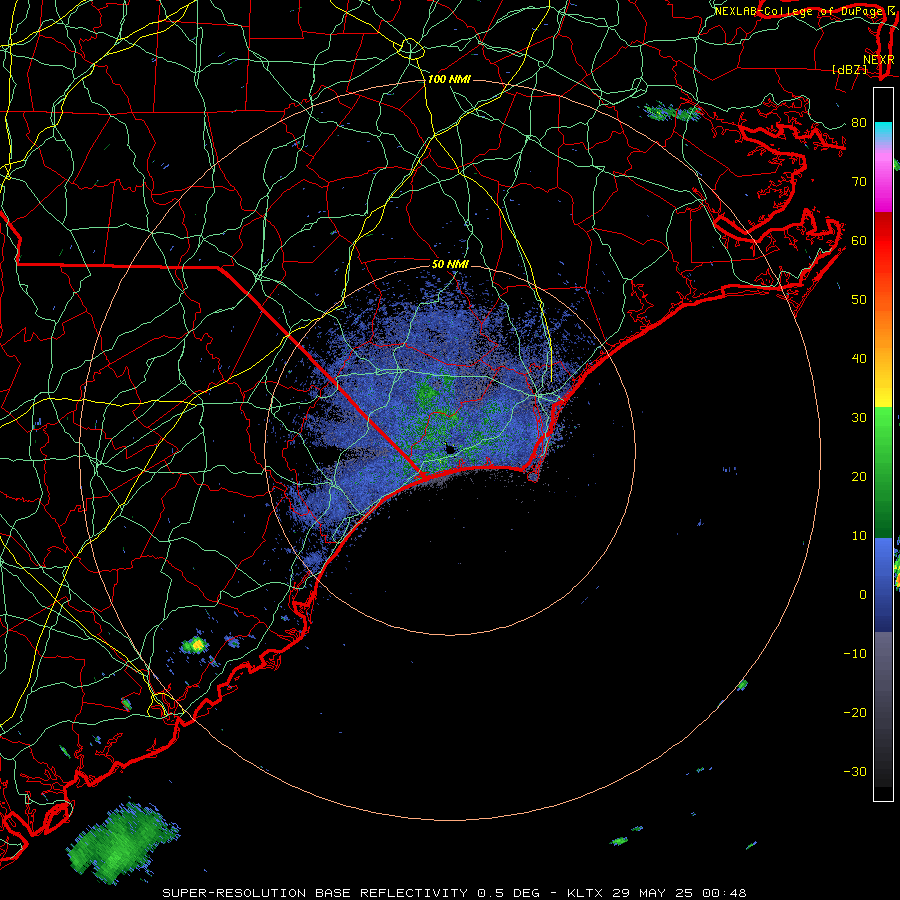The image size is (900, 900).
Task: Click the NEXR label above the color scale
Action: click(x=879, y=59)
